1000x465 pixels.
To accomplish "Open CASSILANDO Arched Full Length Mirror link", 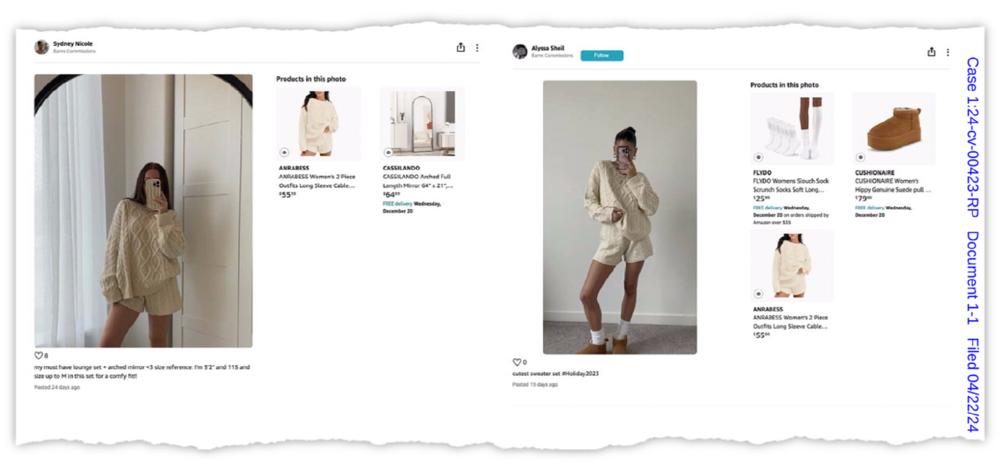I will (x=418, y=181).
